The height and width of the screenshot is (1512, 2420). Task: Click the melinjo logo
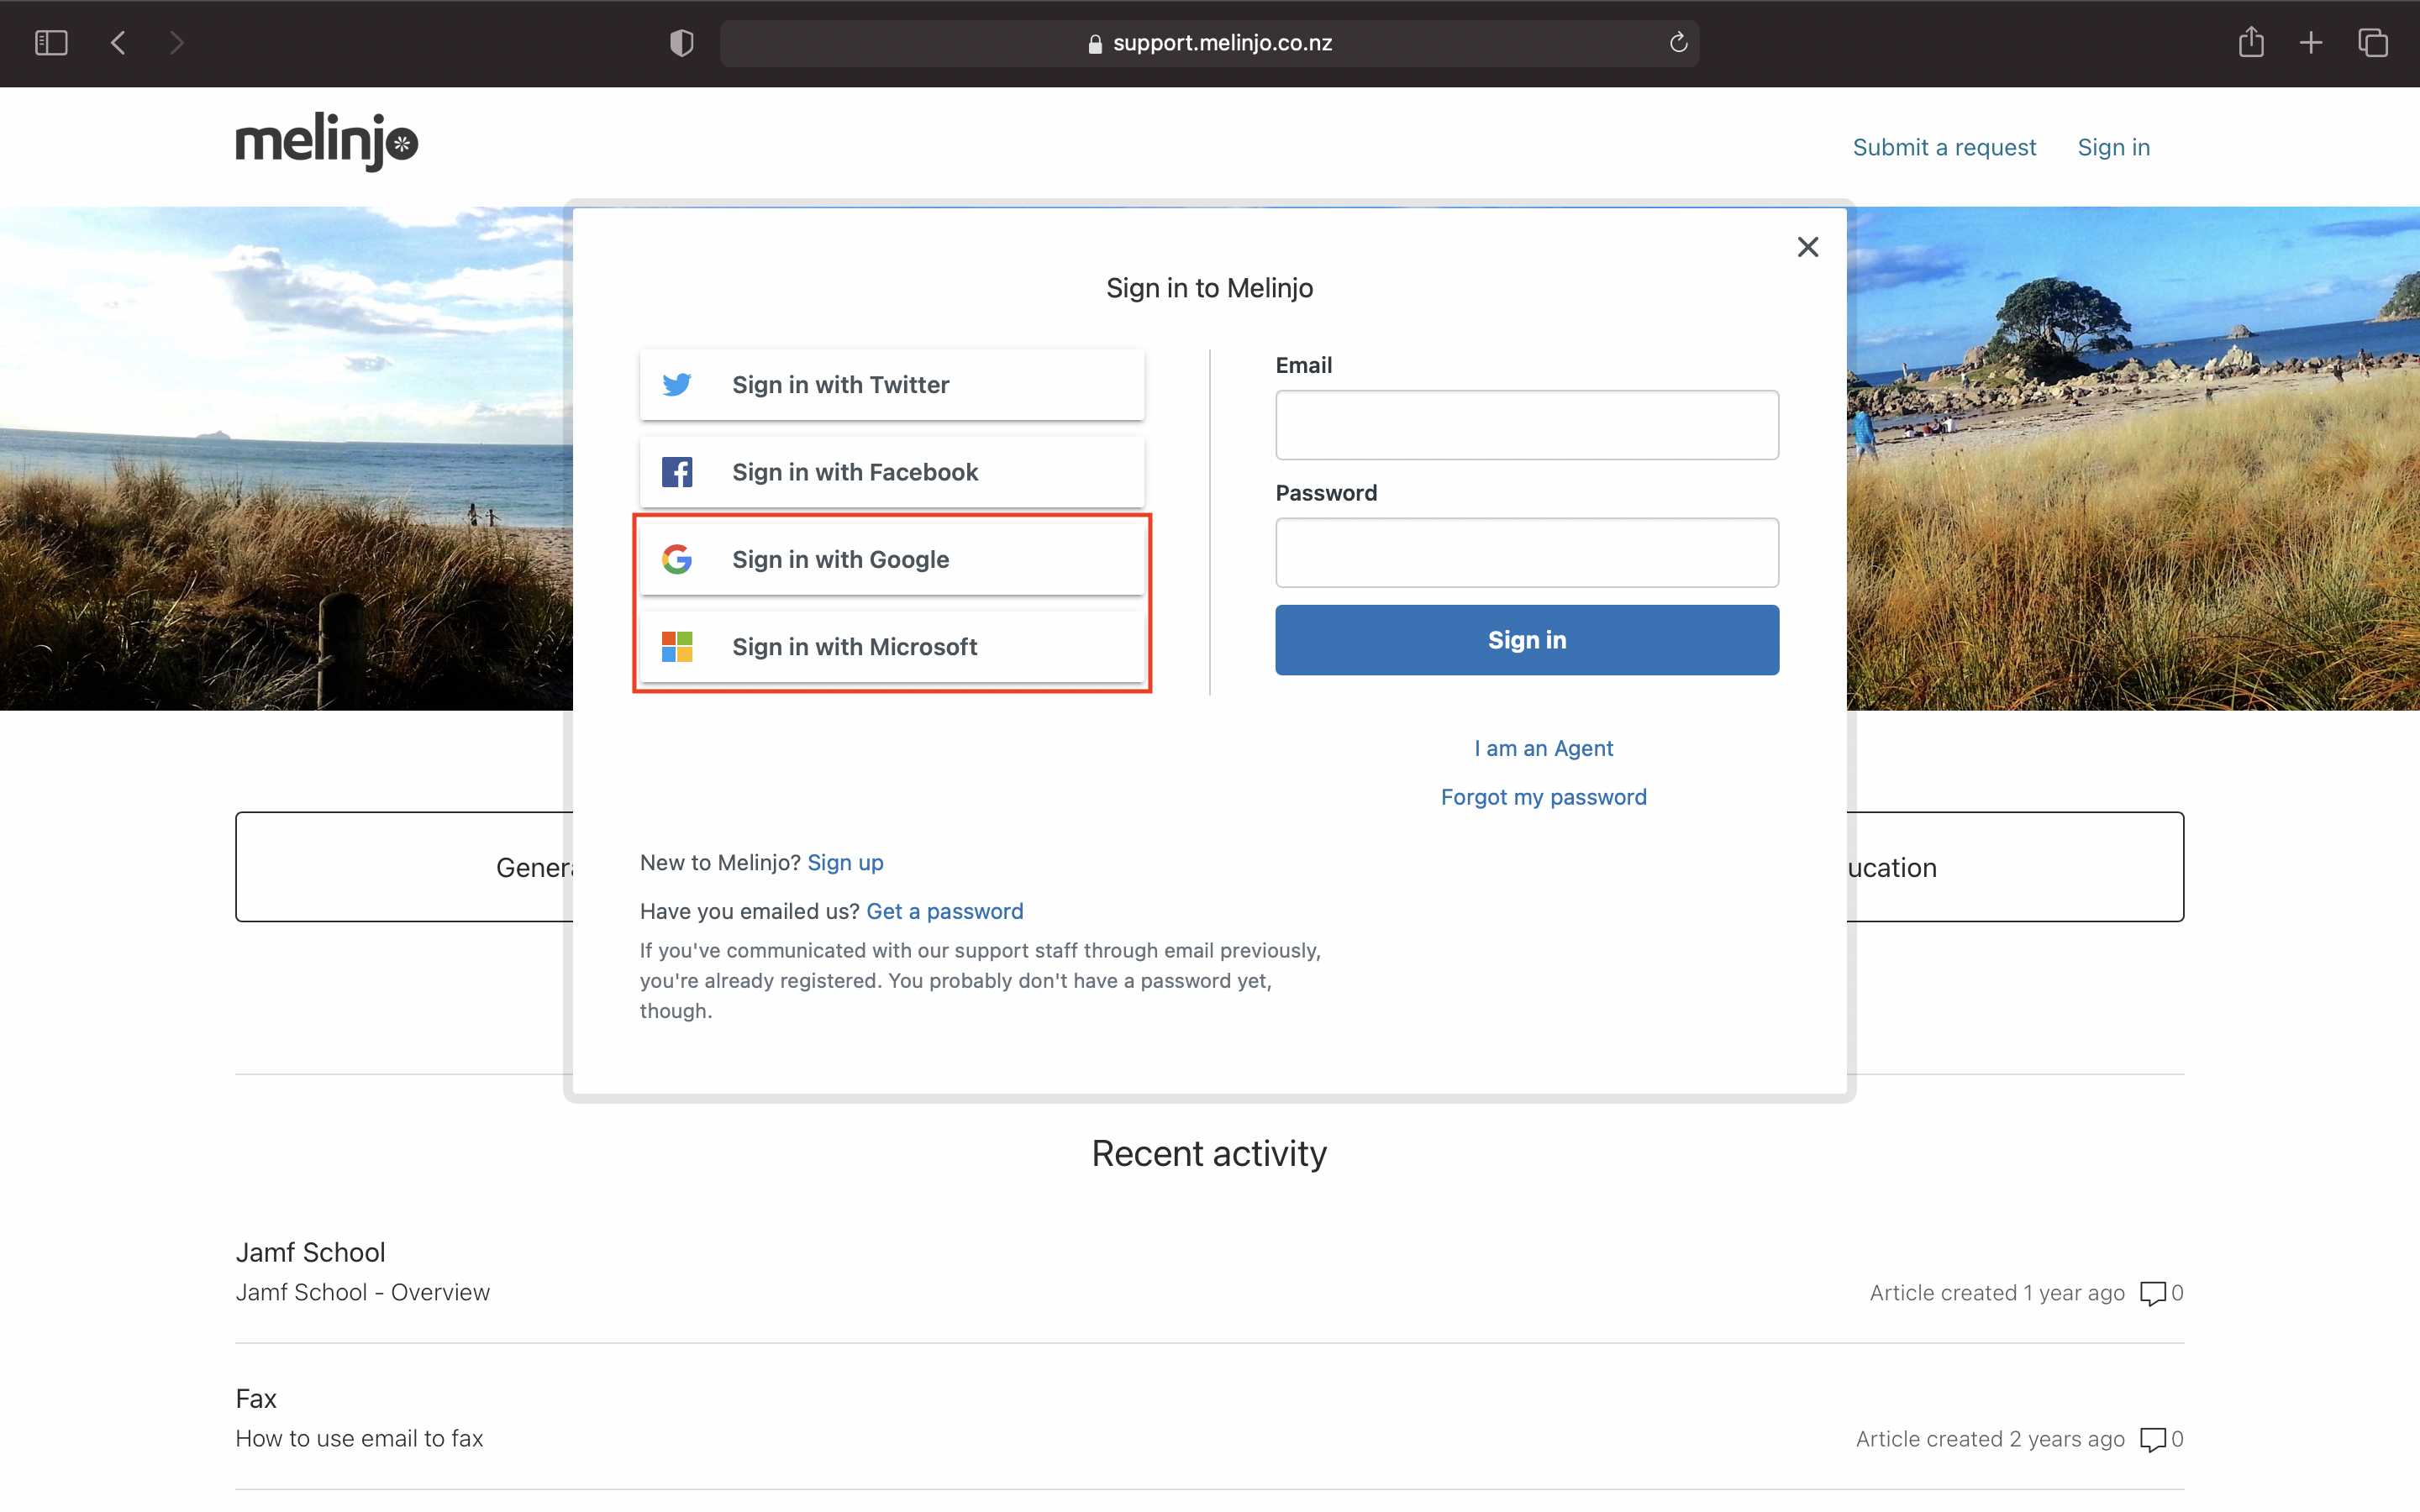click(327, 142)
